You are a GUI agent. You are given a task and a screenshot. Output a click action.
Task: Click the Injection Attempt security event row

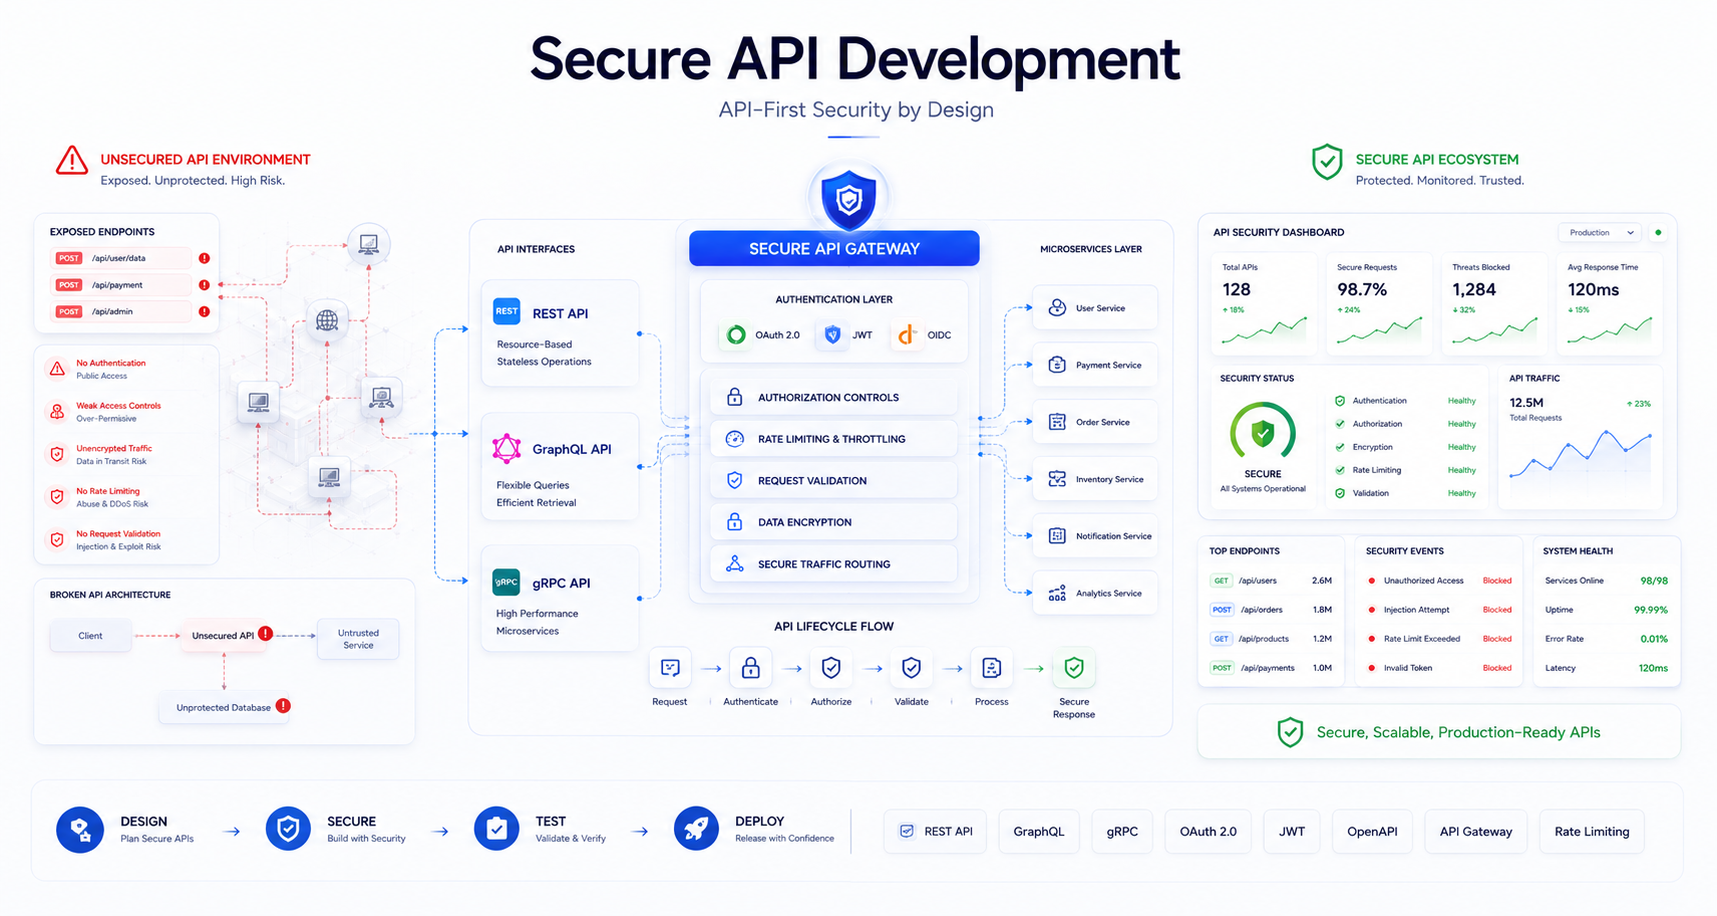pyautogui.click(x=1439, y=609)
